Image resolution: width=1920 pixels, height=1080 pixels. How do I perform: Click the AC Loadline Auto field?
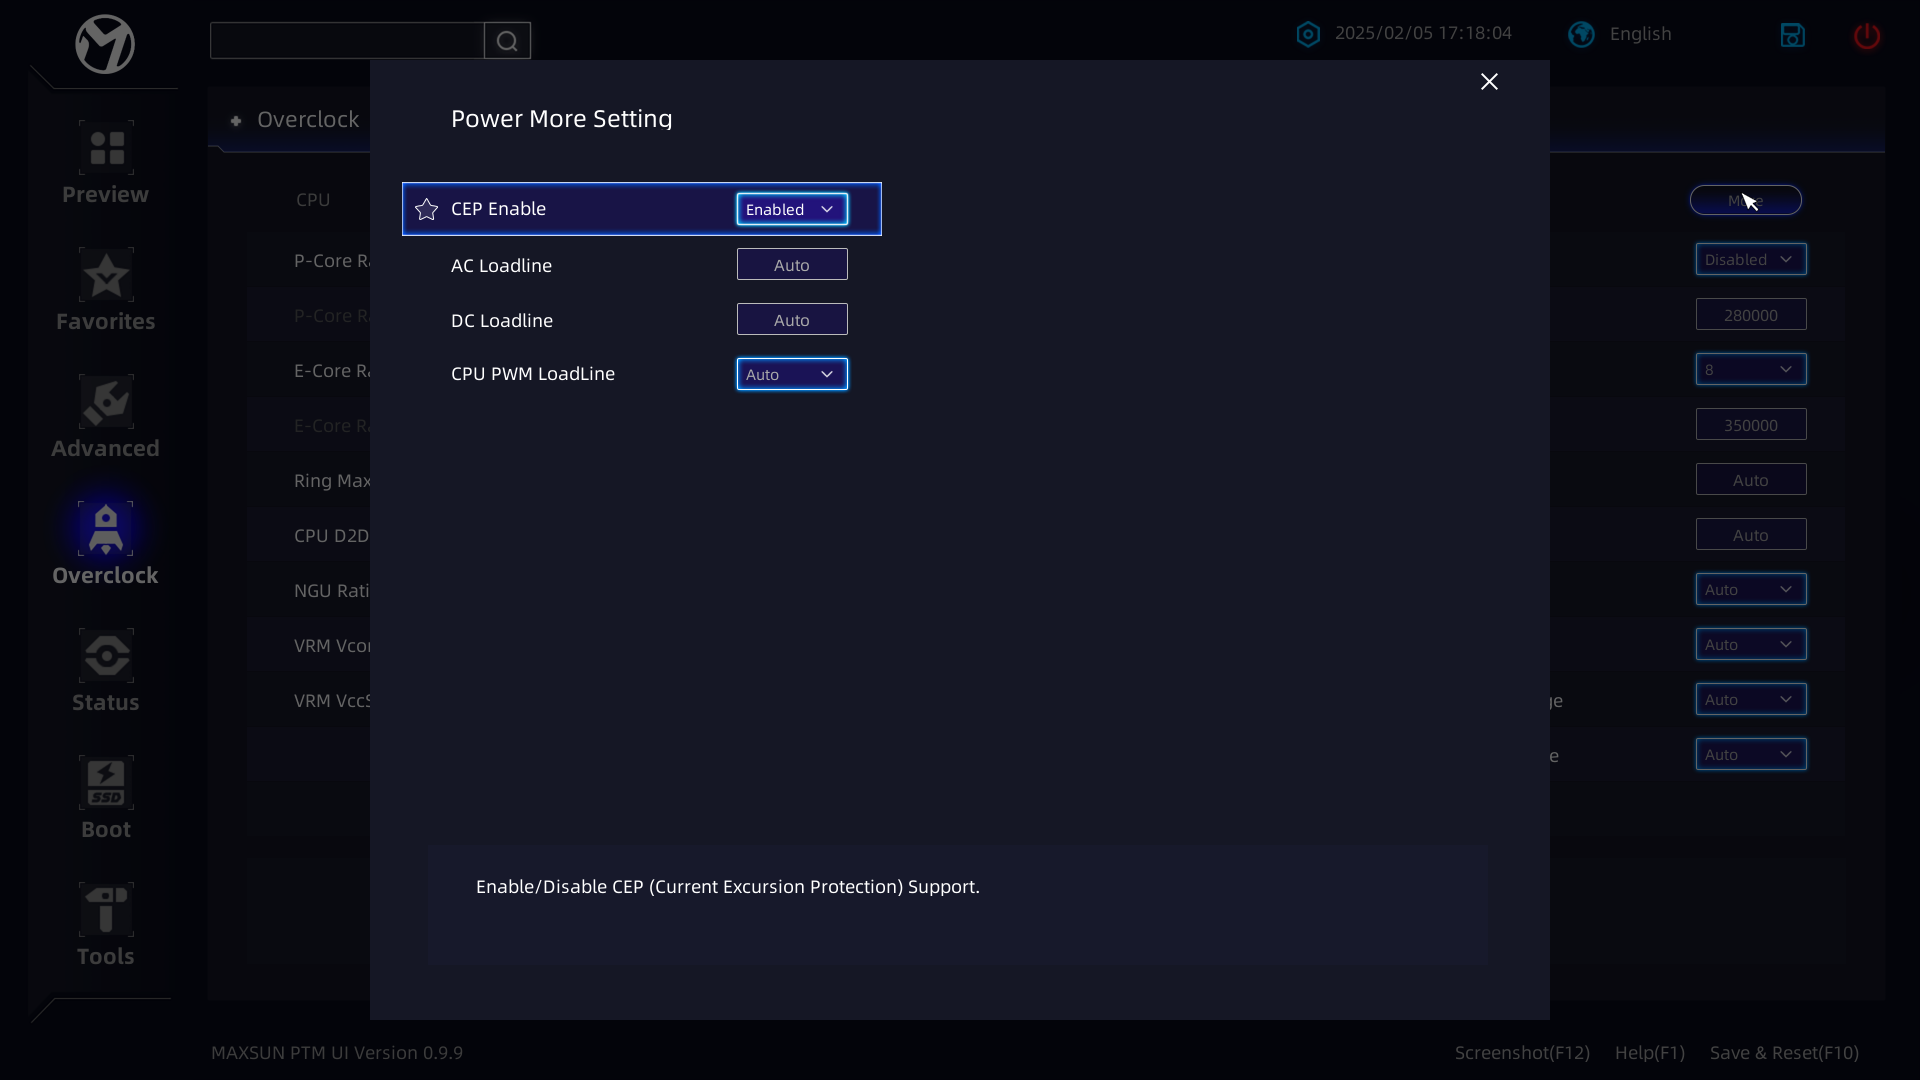point(791,265)
